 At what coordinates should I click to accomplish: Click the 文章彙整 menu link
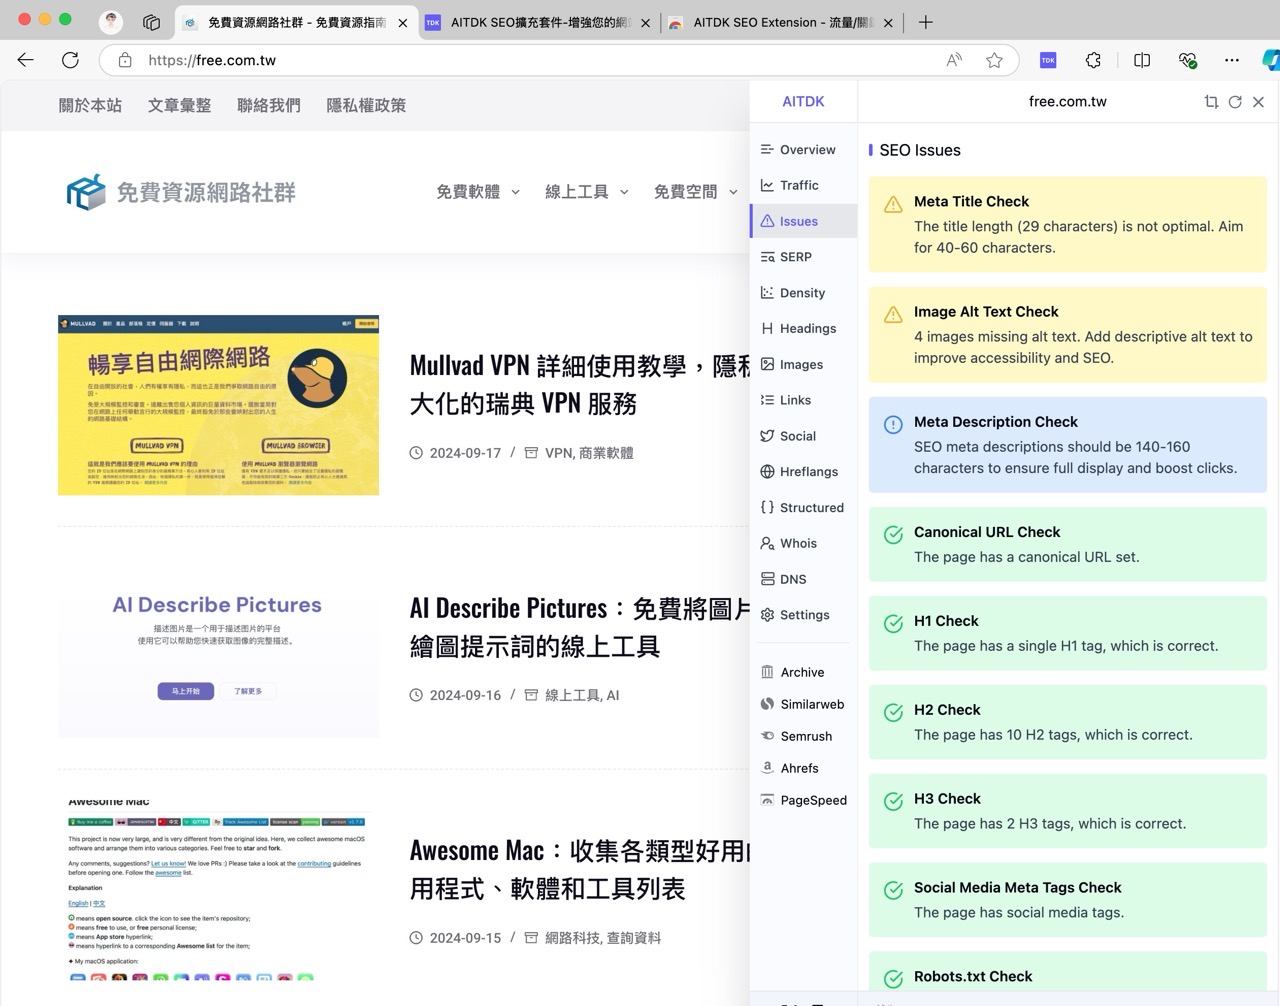[180, 105]
